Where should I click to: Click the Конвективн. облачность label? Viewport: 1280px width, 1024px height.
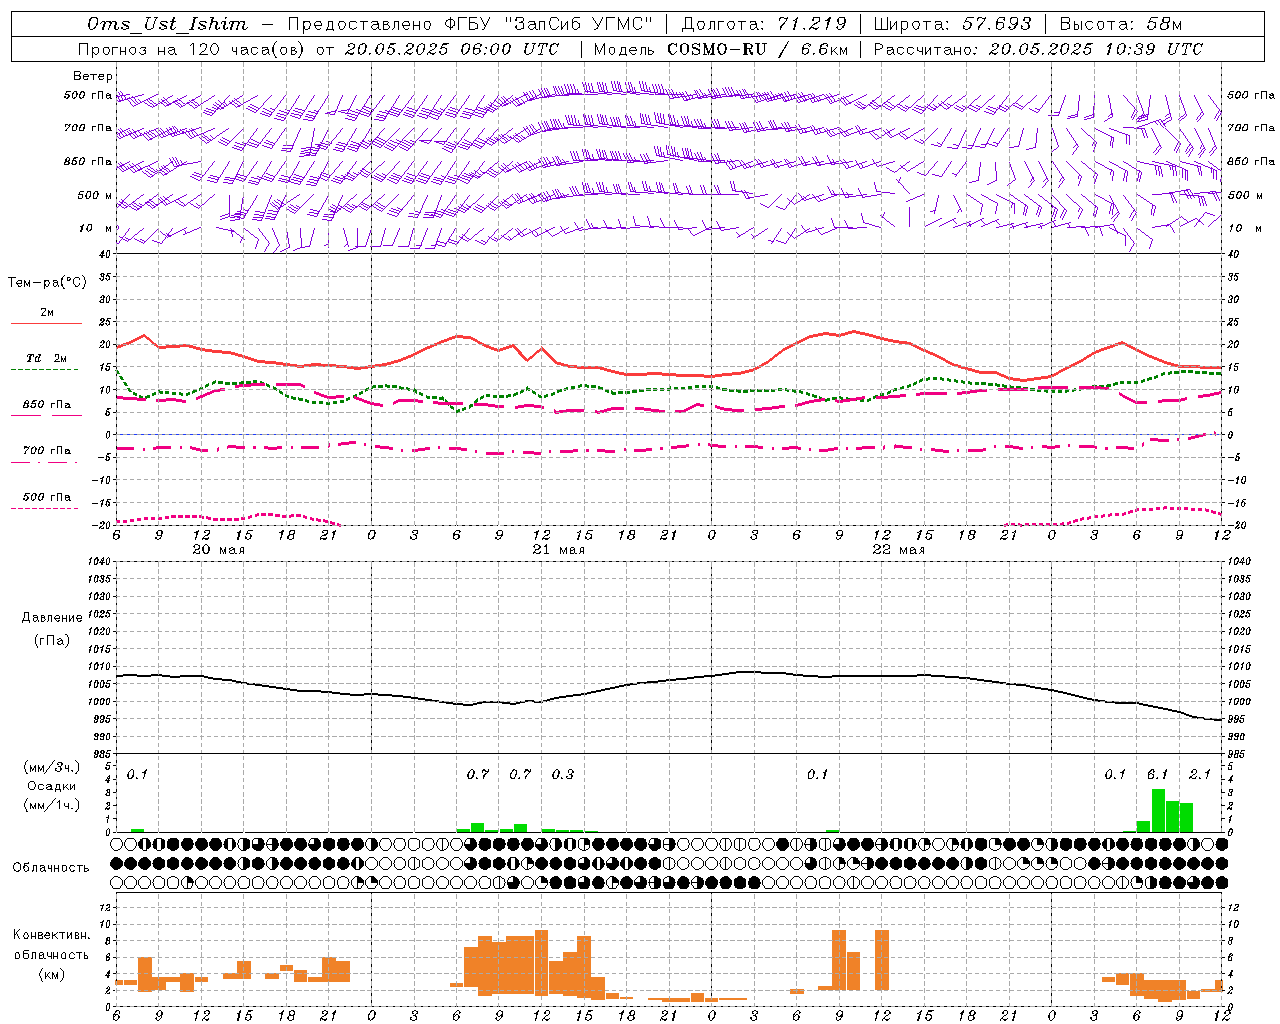pyautogui.click(x=51, y=945)
